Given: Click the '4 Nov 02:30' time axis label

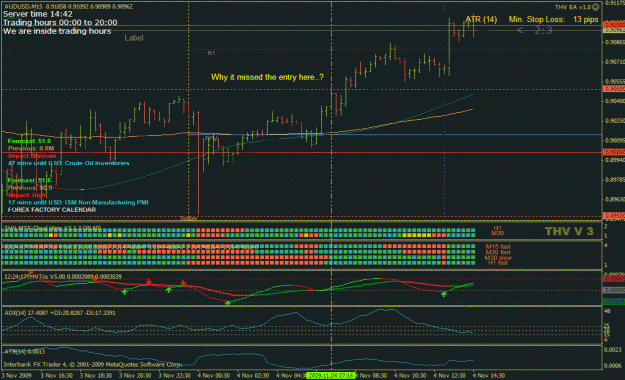Looking at the screenshot, I should click(253, 376).
